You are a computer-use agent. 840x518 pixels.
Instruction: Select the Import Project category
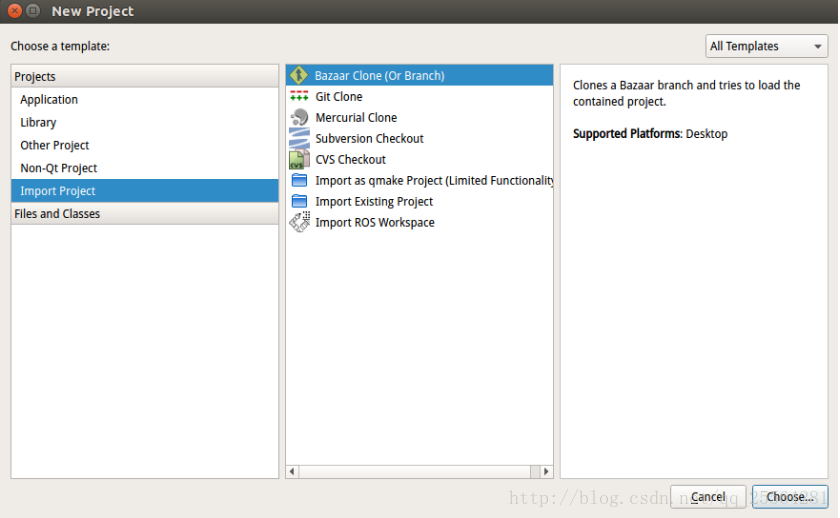(x=145, y=191)
